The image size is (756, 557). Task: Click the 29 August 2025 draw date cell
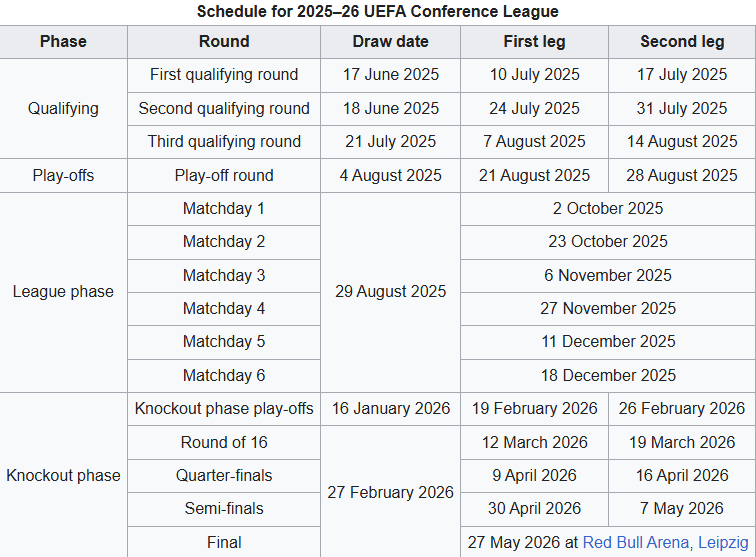pyautogui.click(x=391, y=292)
